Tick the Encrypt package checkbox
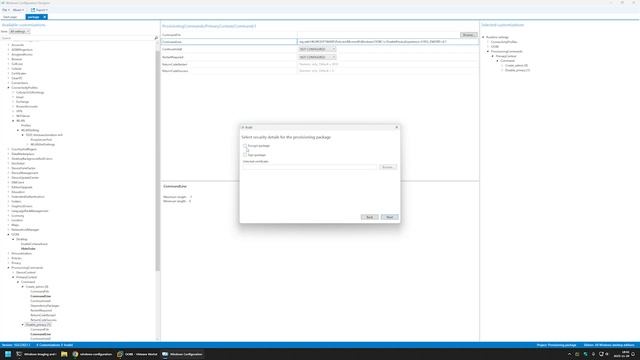Image resolution: width=640 pixels, height=360 pixels. [245, 146]
